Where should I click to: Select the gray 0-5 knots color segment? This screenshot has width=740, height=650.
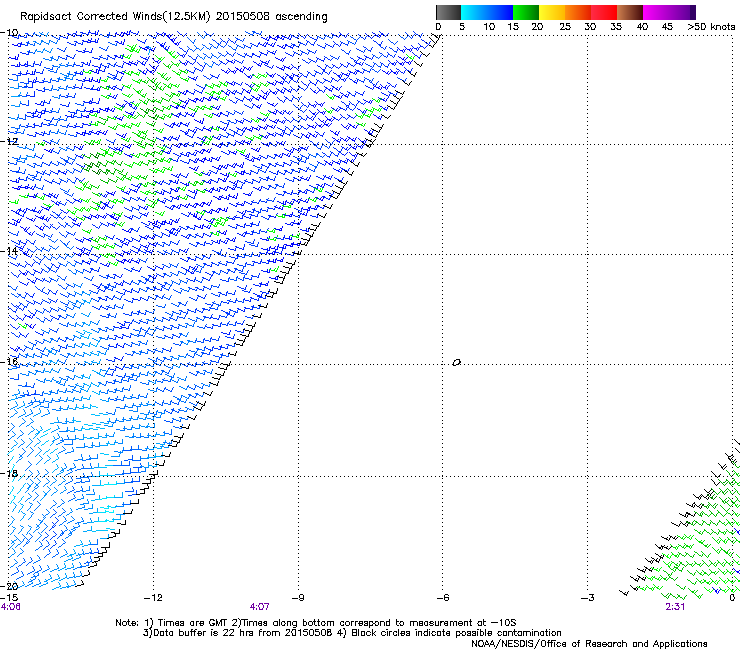point(448,12)
